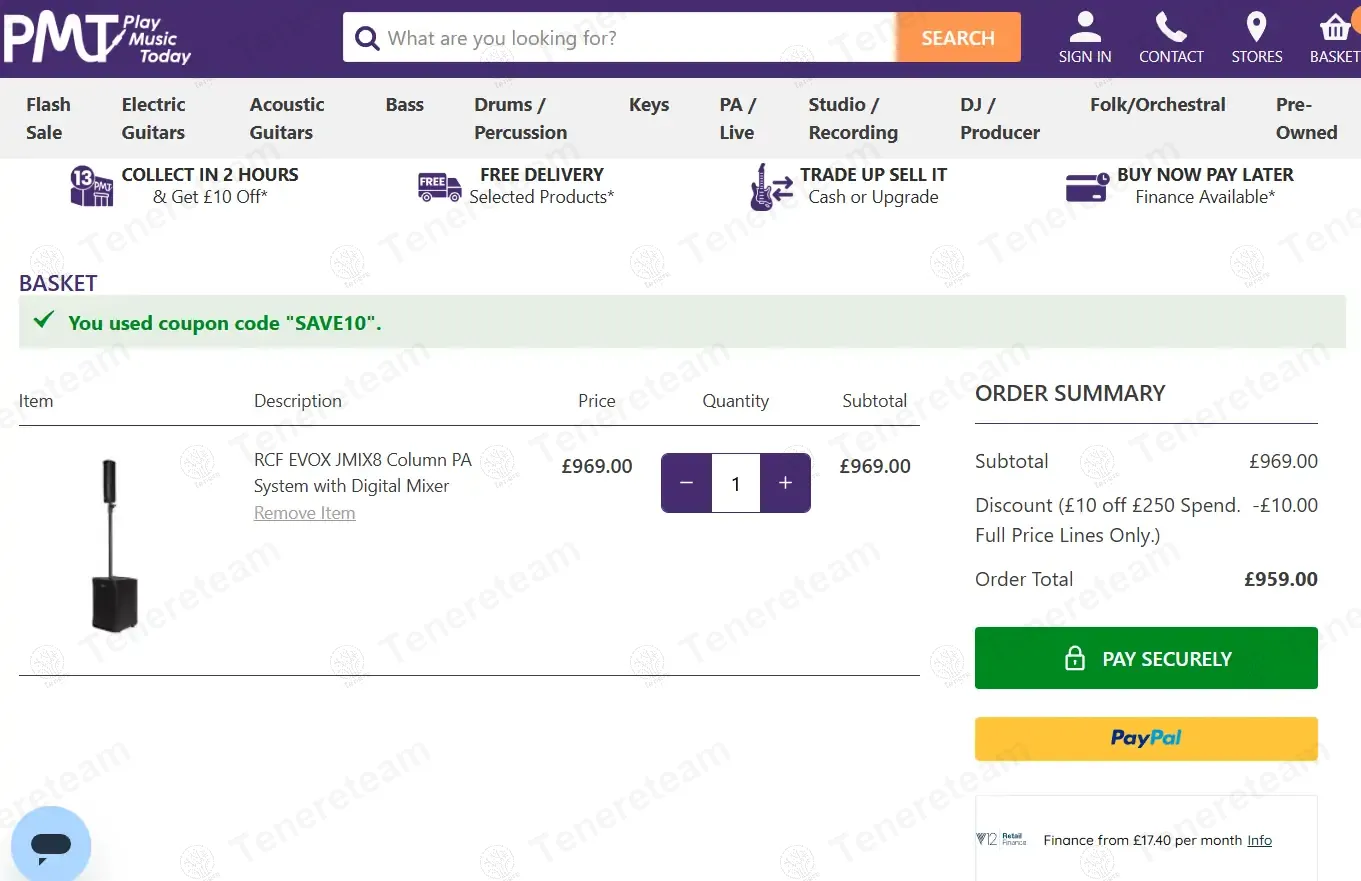Click the Trade Up guitar icon
The width and height of the screenshot is (1361, 881).
tap(771, 187)
